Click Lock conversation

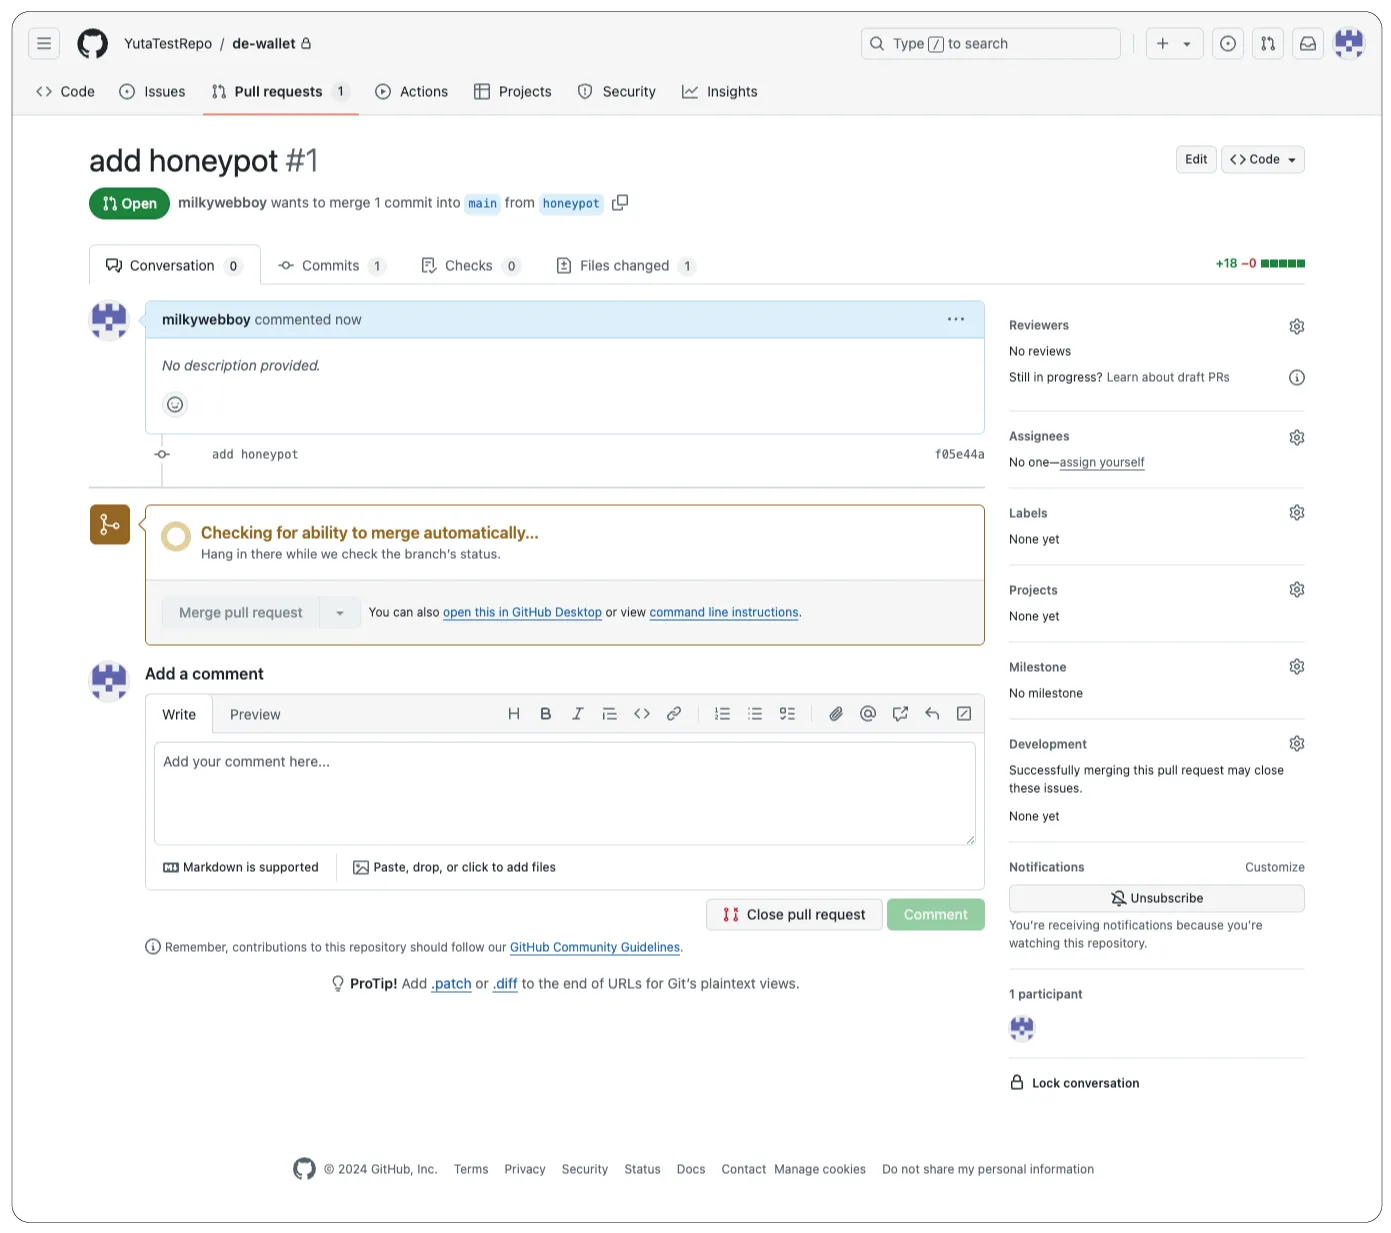1075,1083
